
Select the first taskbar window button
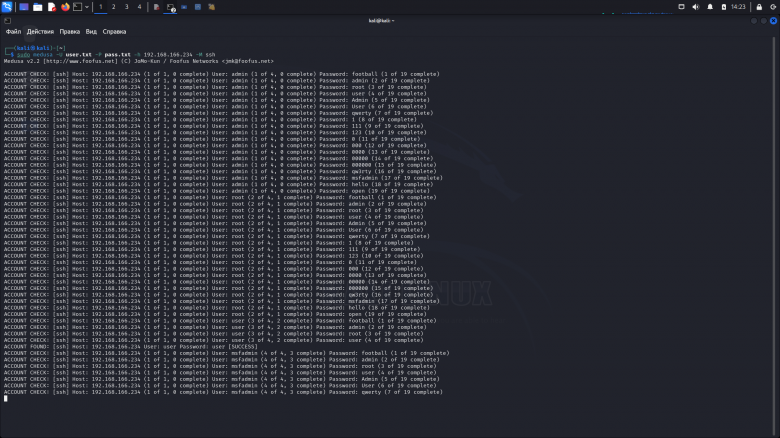tap(156, 7)
